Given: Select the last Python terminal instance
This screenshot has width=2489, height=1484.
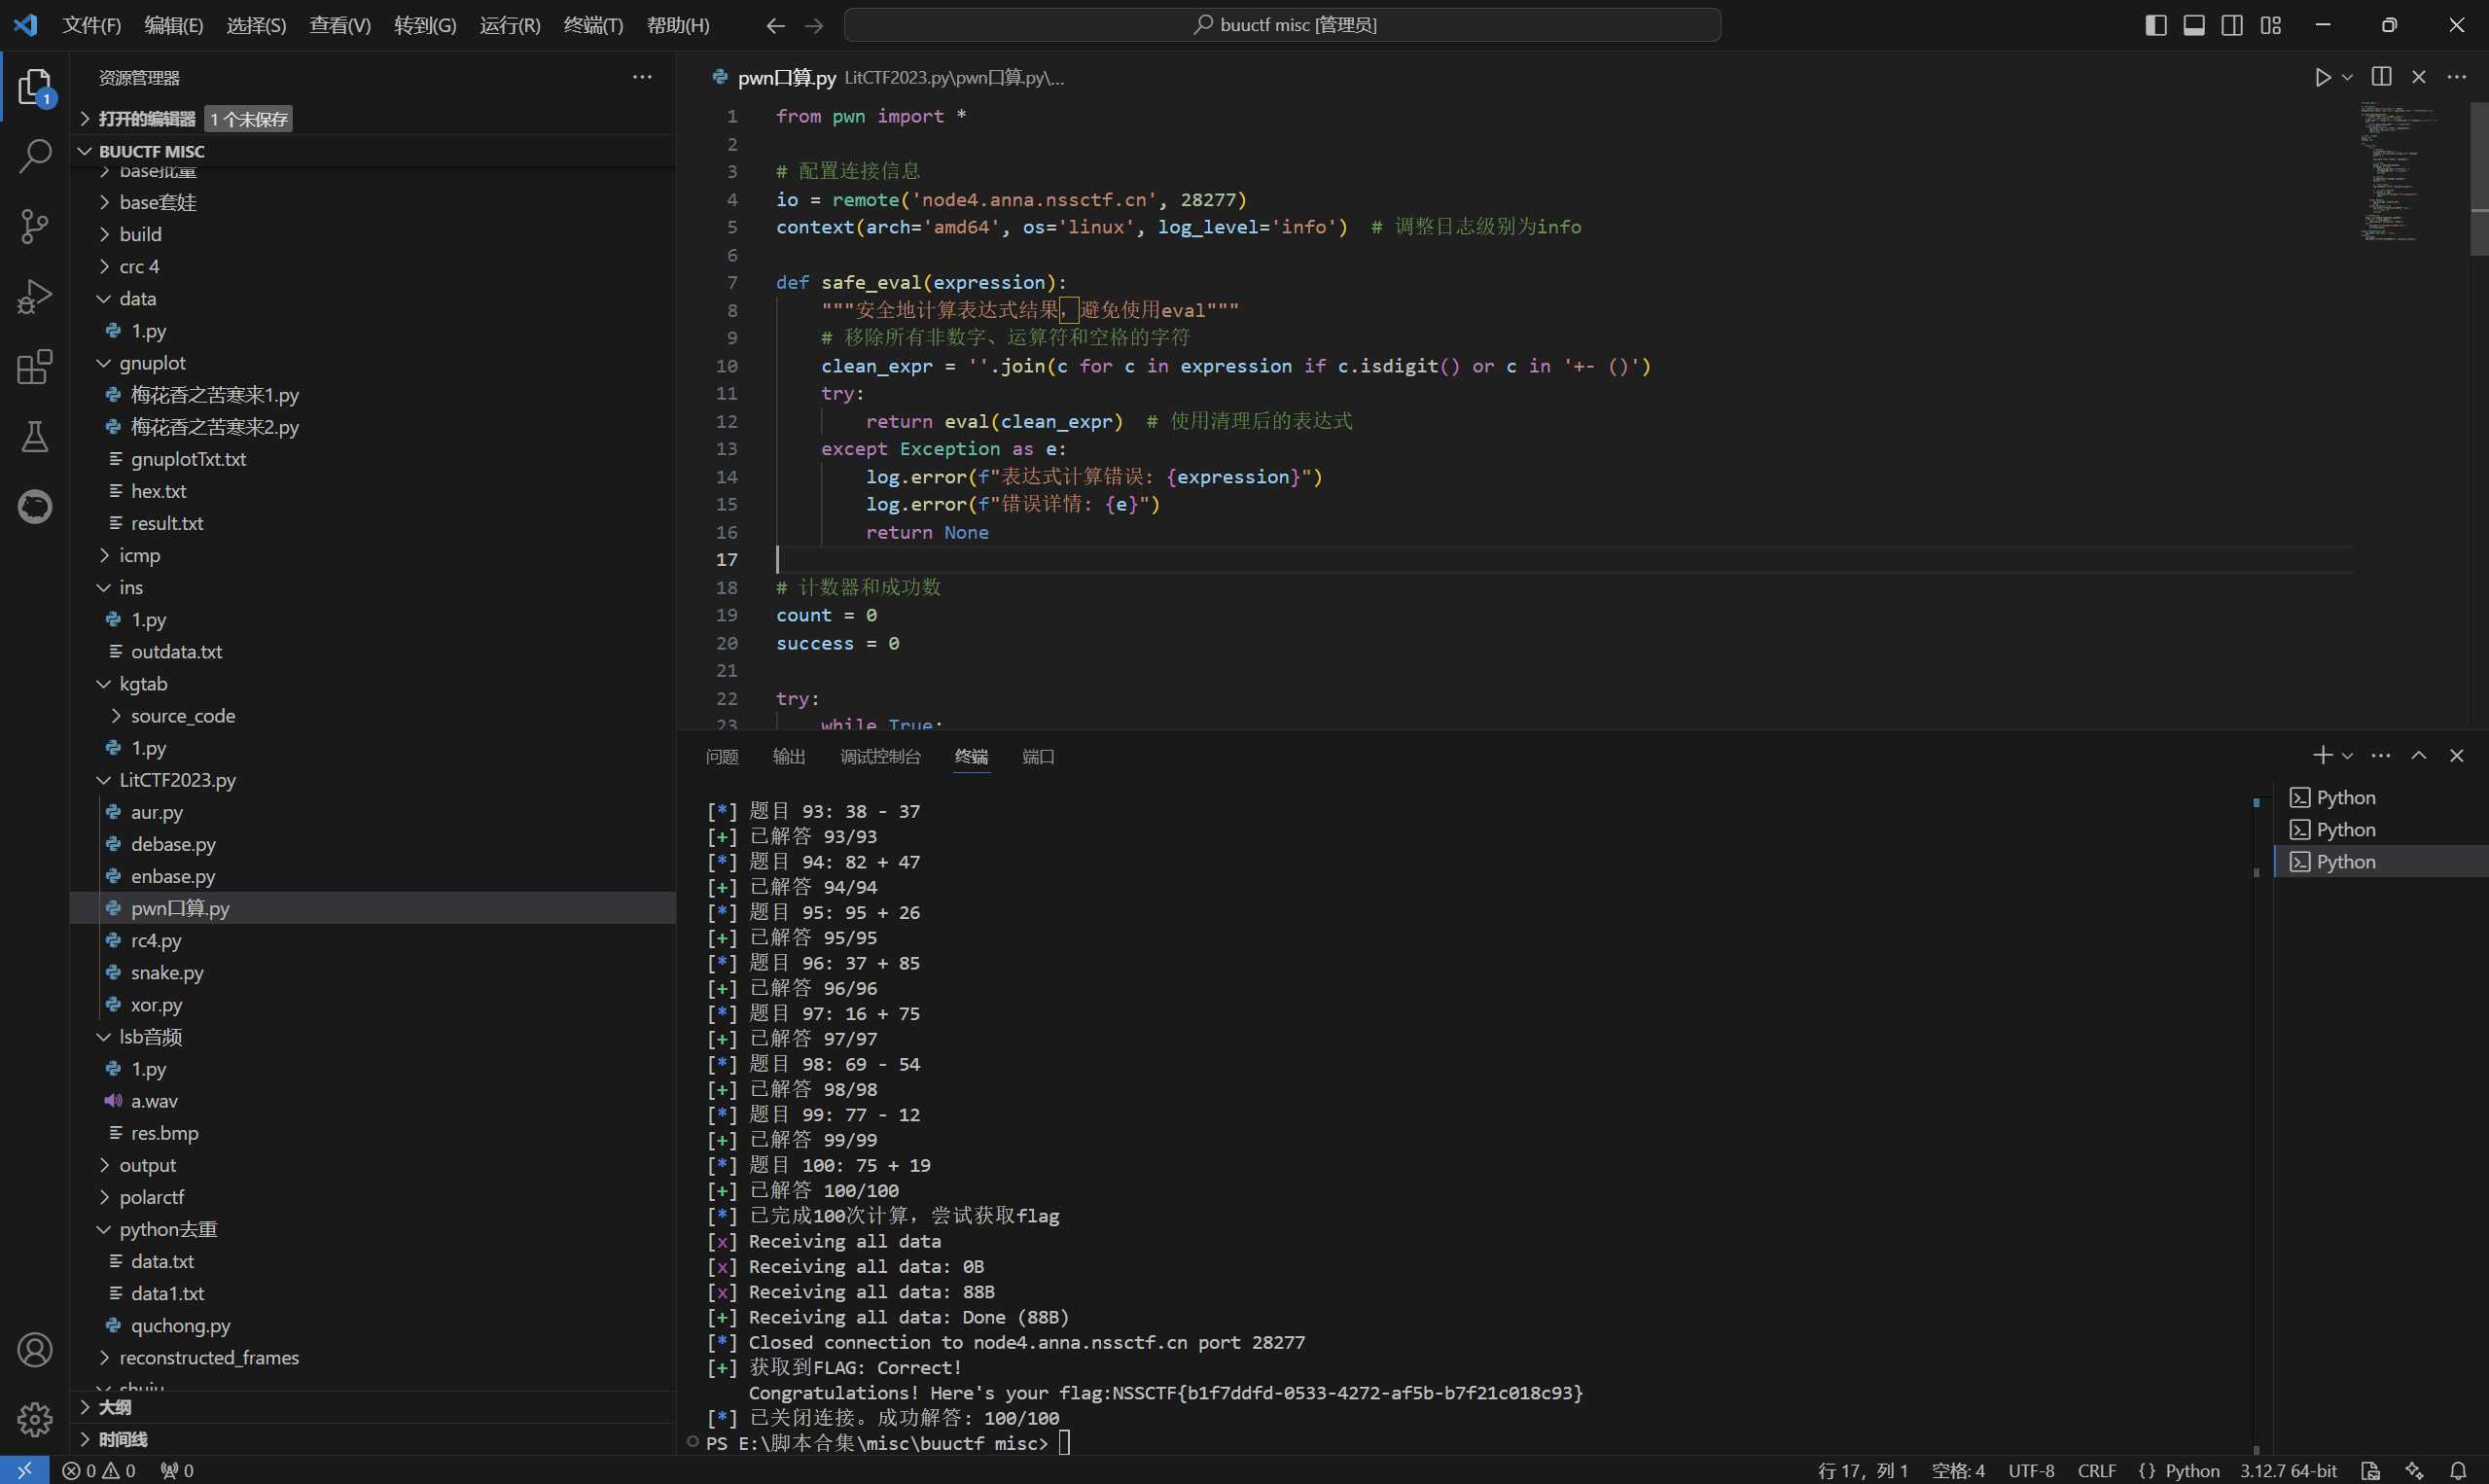Looking at the screenshot, I should [x=2381, y=862].
